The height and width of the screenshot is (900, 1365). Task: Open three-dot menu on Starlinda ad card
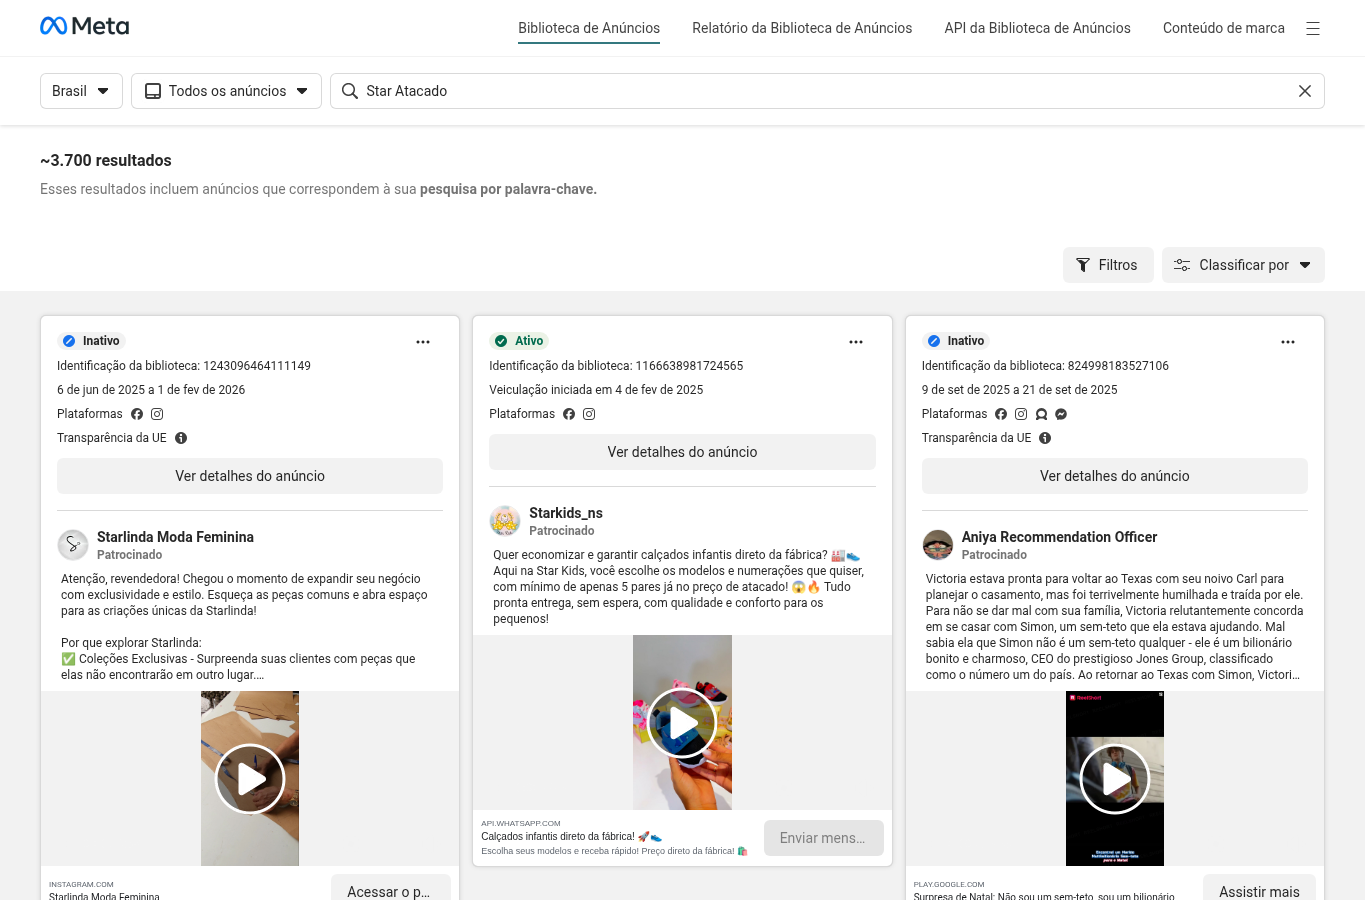tap(423, 342)
